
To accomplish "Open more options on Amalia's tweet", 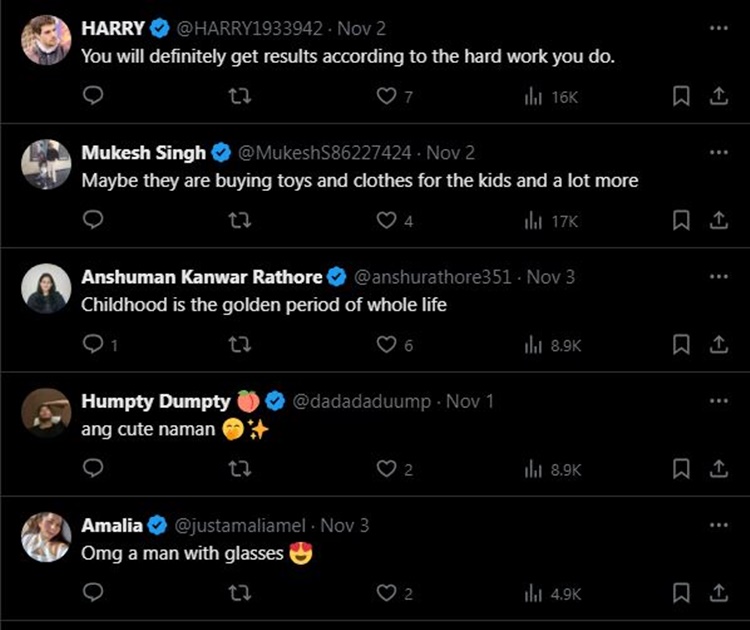I will [x=718, y=525].
